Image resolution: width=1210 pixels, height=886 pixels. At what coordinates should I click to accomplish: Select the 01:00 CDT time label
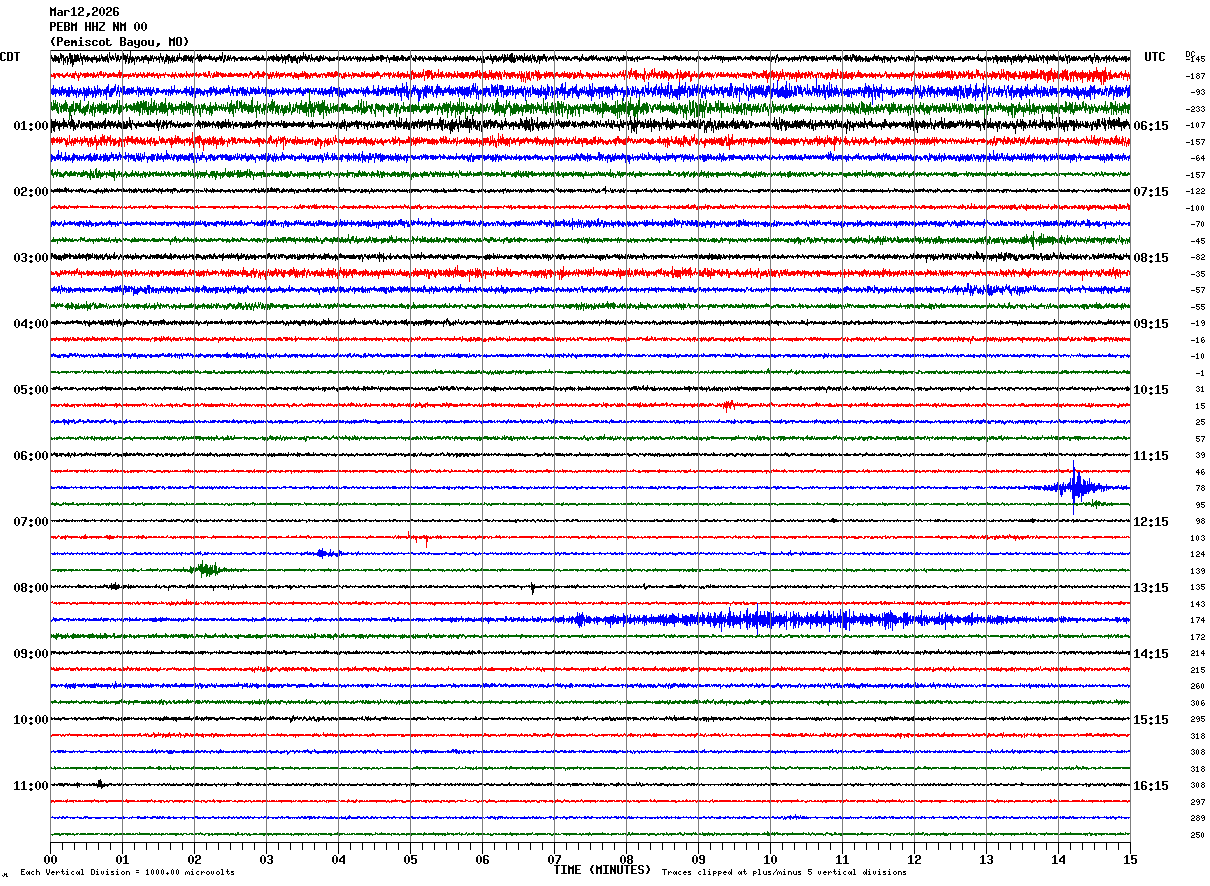click(x=31, y=126)
